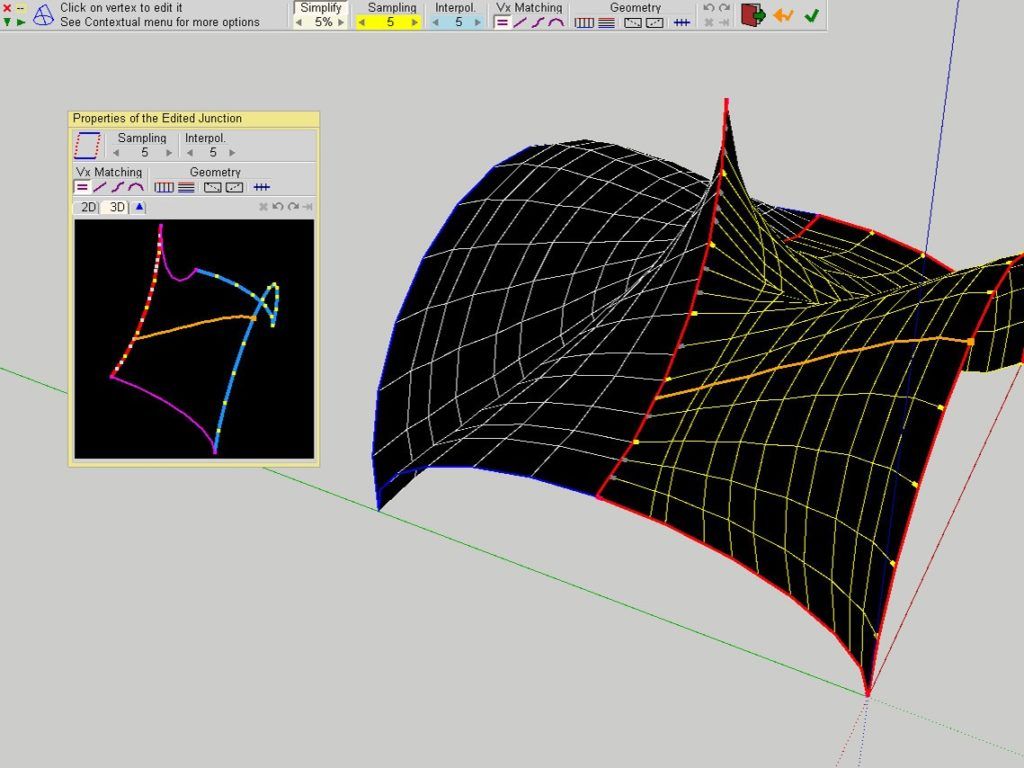This screenshot has width=1024, height=768.
Task: Decrease top toolbar Sampling with left arrow
Action: pyautogui.click(x=362, y=22)
